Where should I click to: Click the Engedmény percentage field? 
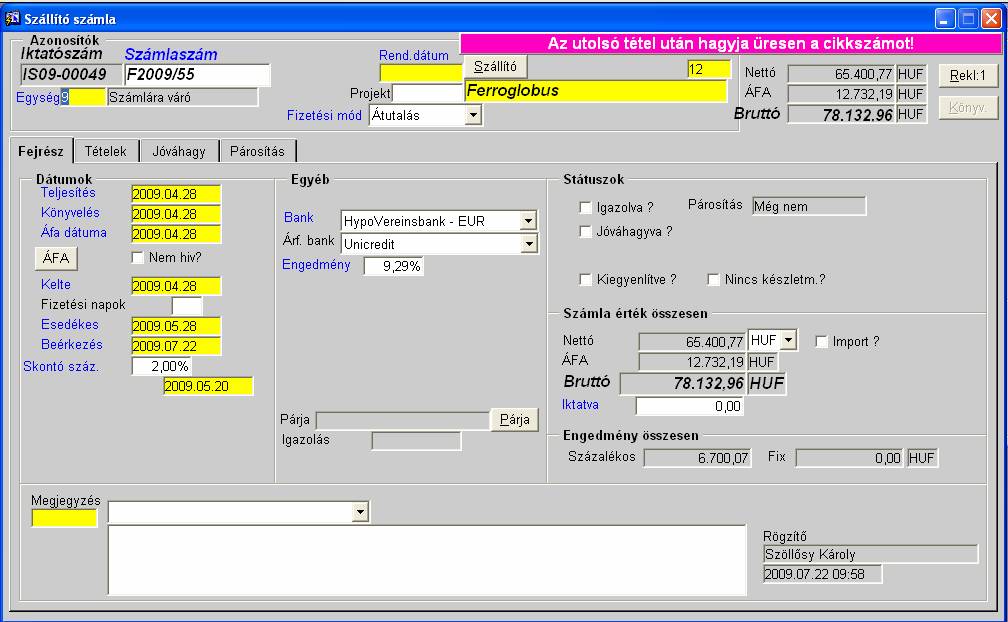tap(393, 266)
